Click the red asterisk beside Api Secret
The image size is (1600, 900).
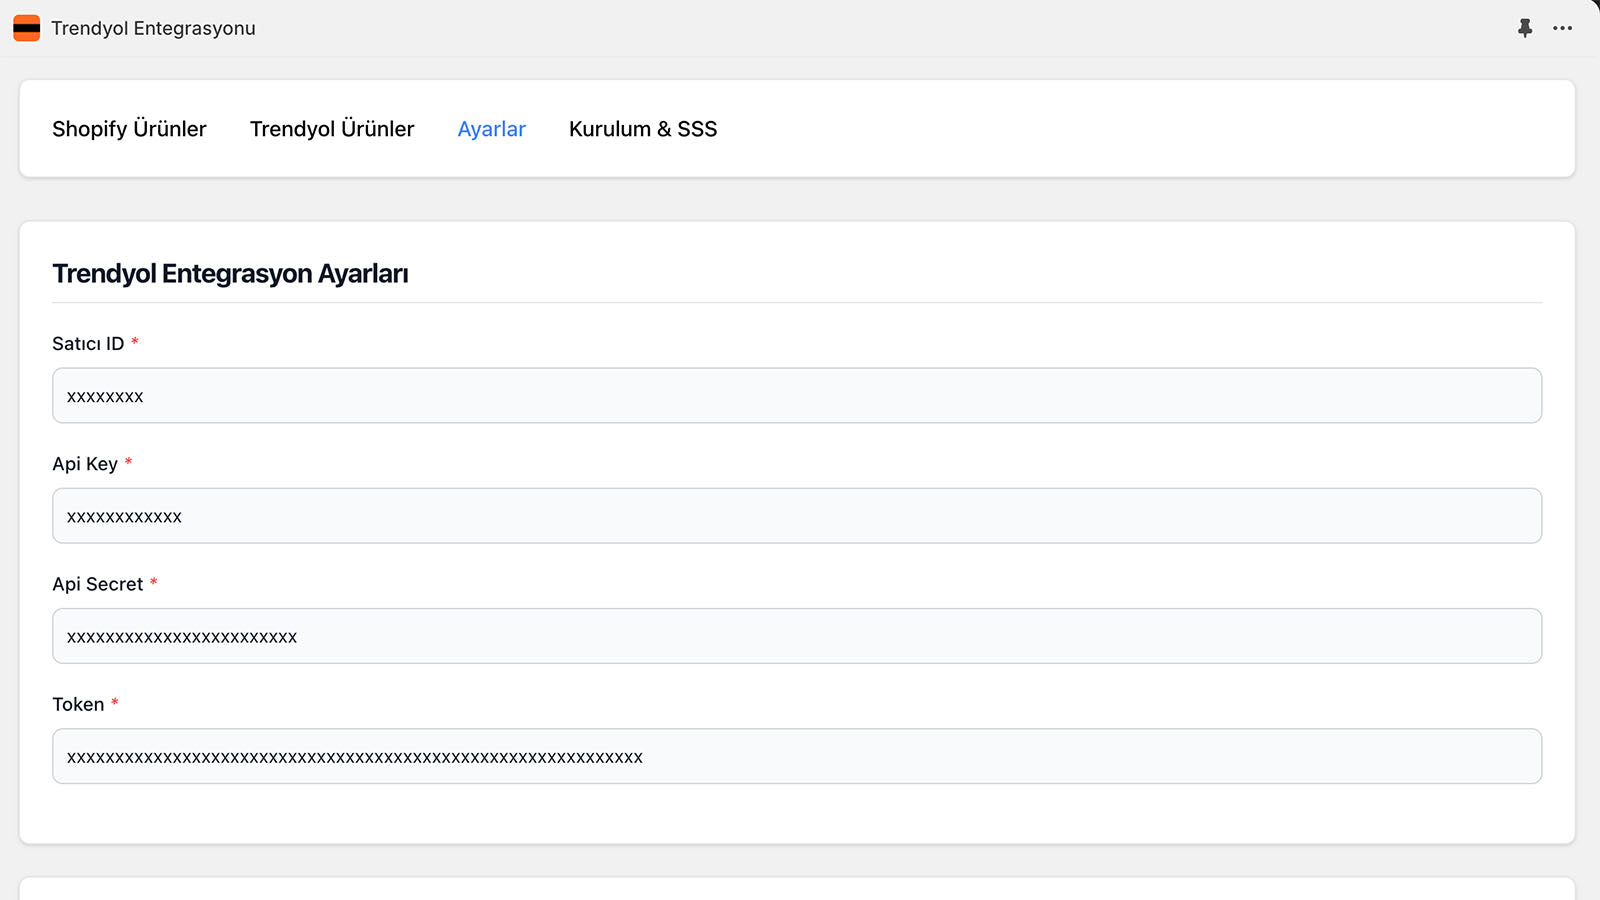(154, 582)
